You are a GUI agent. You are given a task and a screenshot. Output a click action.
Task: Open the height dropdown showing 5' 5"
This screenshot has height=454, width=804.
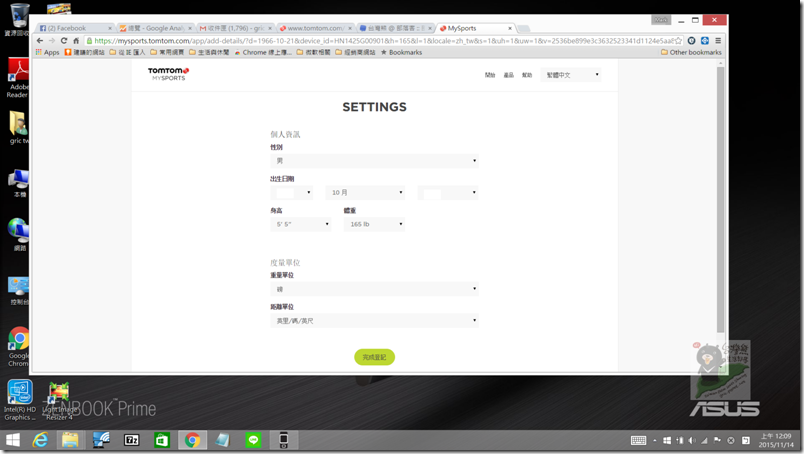[x=300, y=224]
